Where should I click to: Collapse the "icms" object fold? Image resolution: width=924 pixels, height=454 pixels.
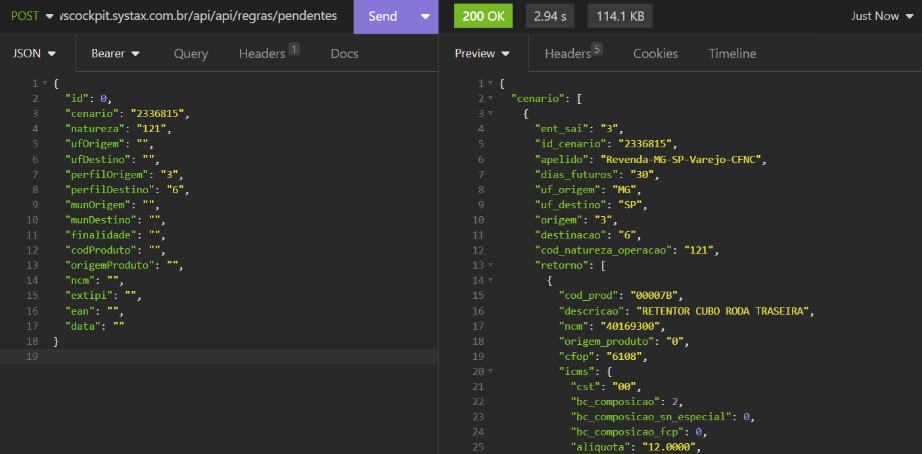490,371
